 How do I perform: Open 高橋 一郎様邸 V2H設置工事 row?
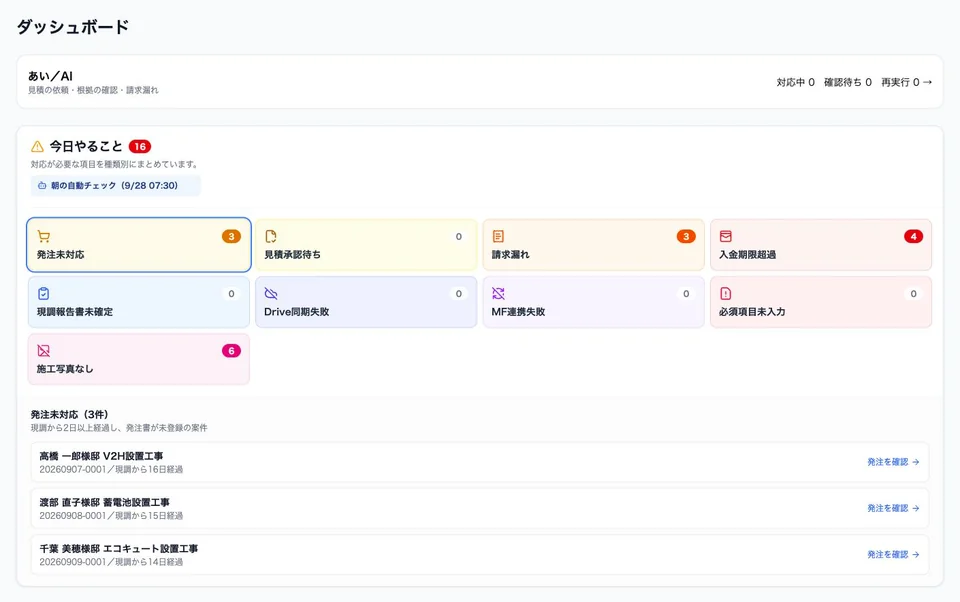coord(480,462)
